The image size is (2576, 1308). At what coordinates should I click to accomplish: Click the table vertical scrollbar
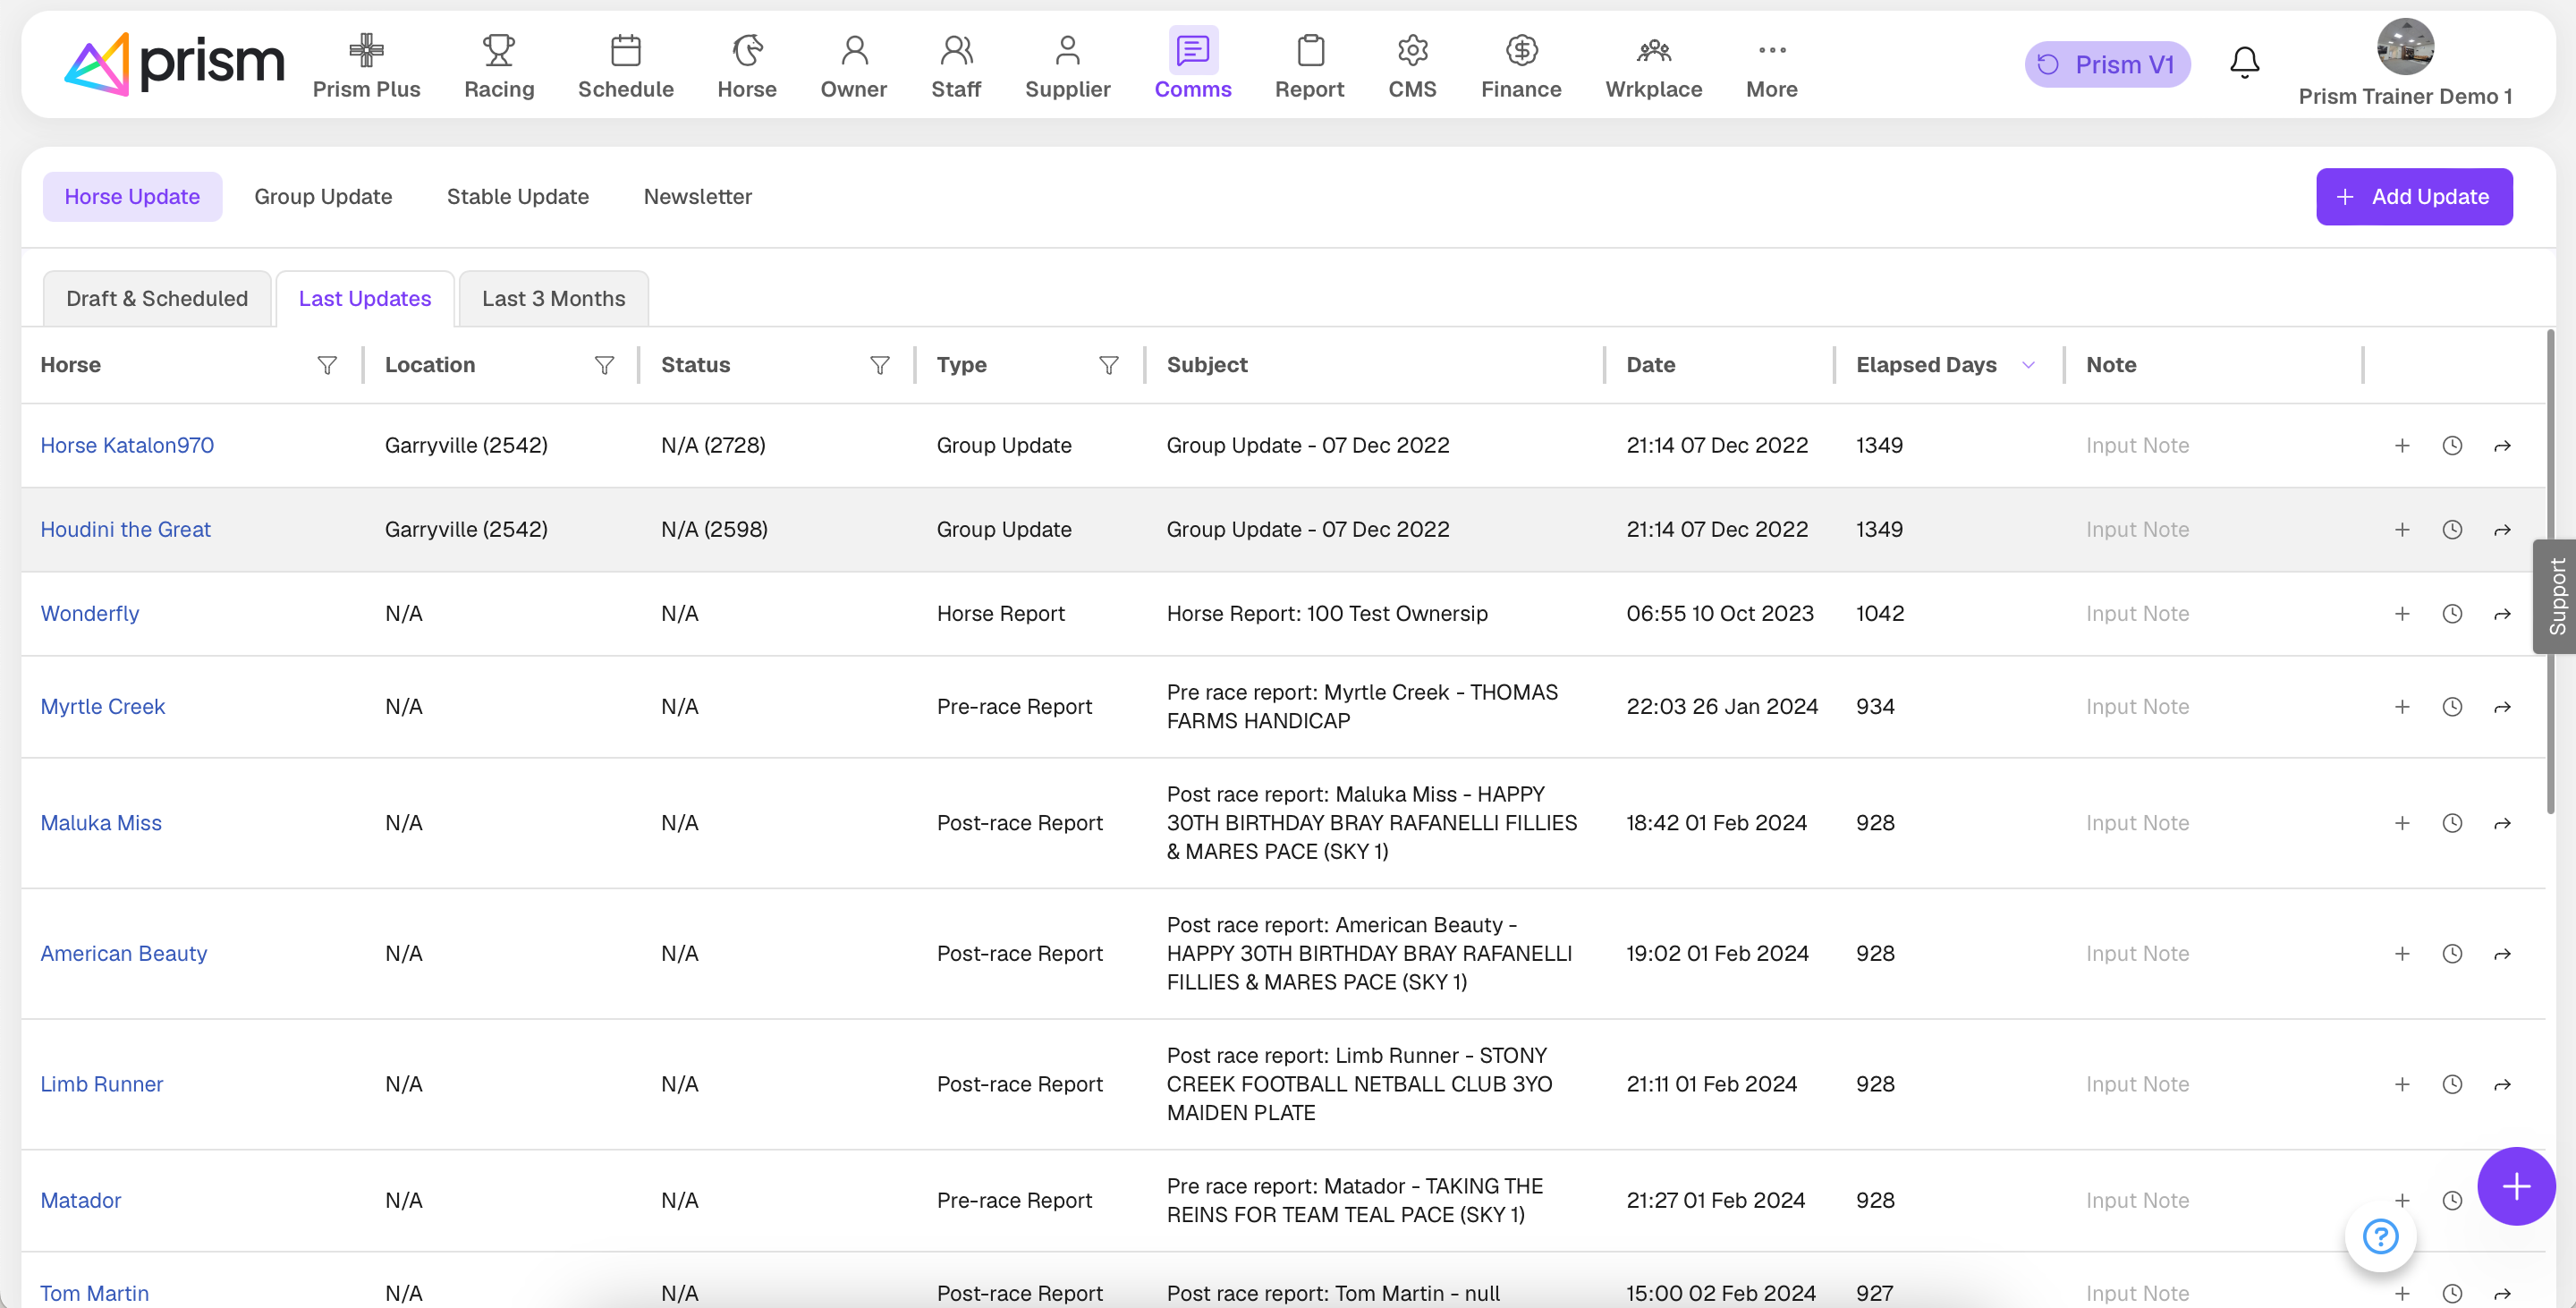(2550, 570)
